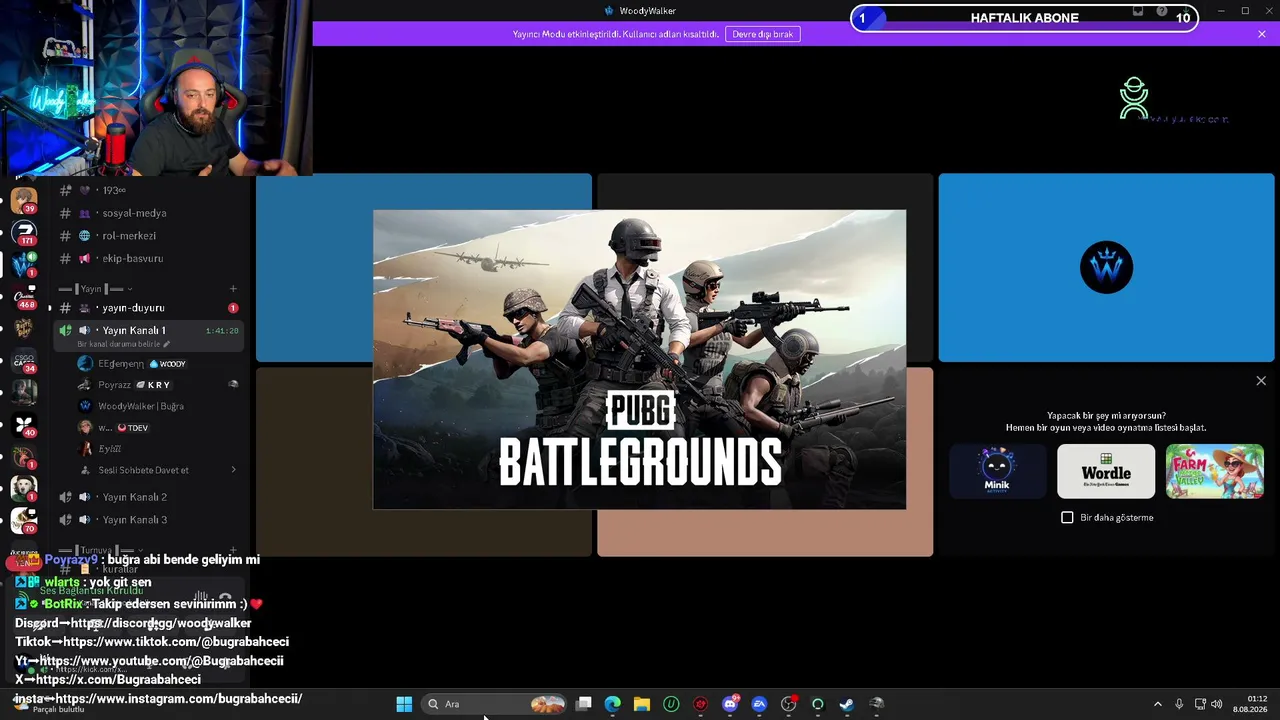Open the red app icon on taskbar

(700, 704)
